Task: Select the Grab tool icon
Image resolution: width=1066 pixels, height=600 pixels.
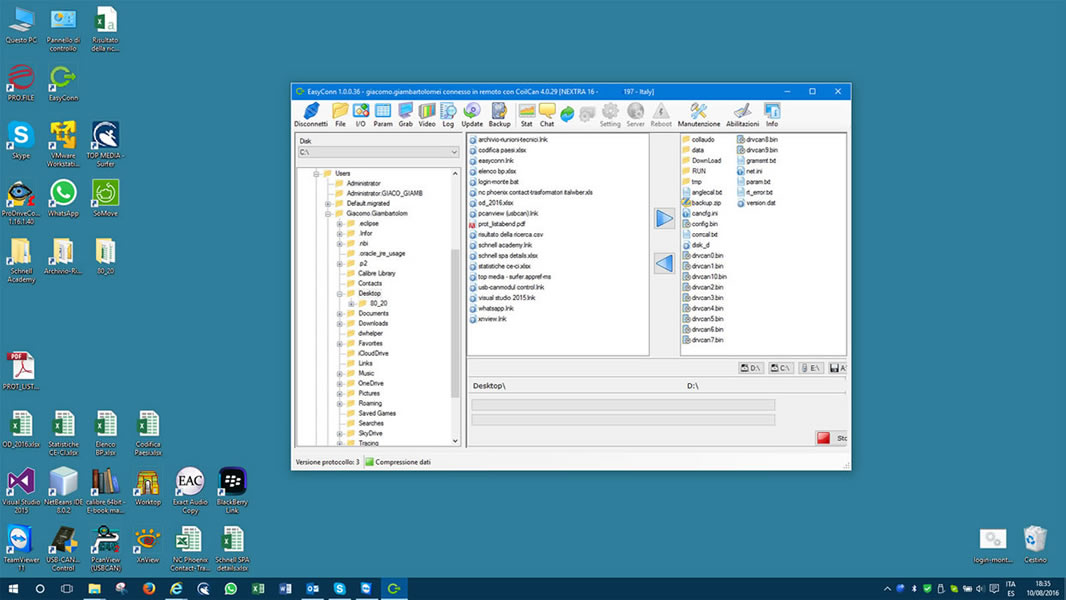Action: 405,115
